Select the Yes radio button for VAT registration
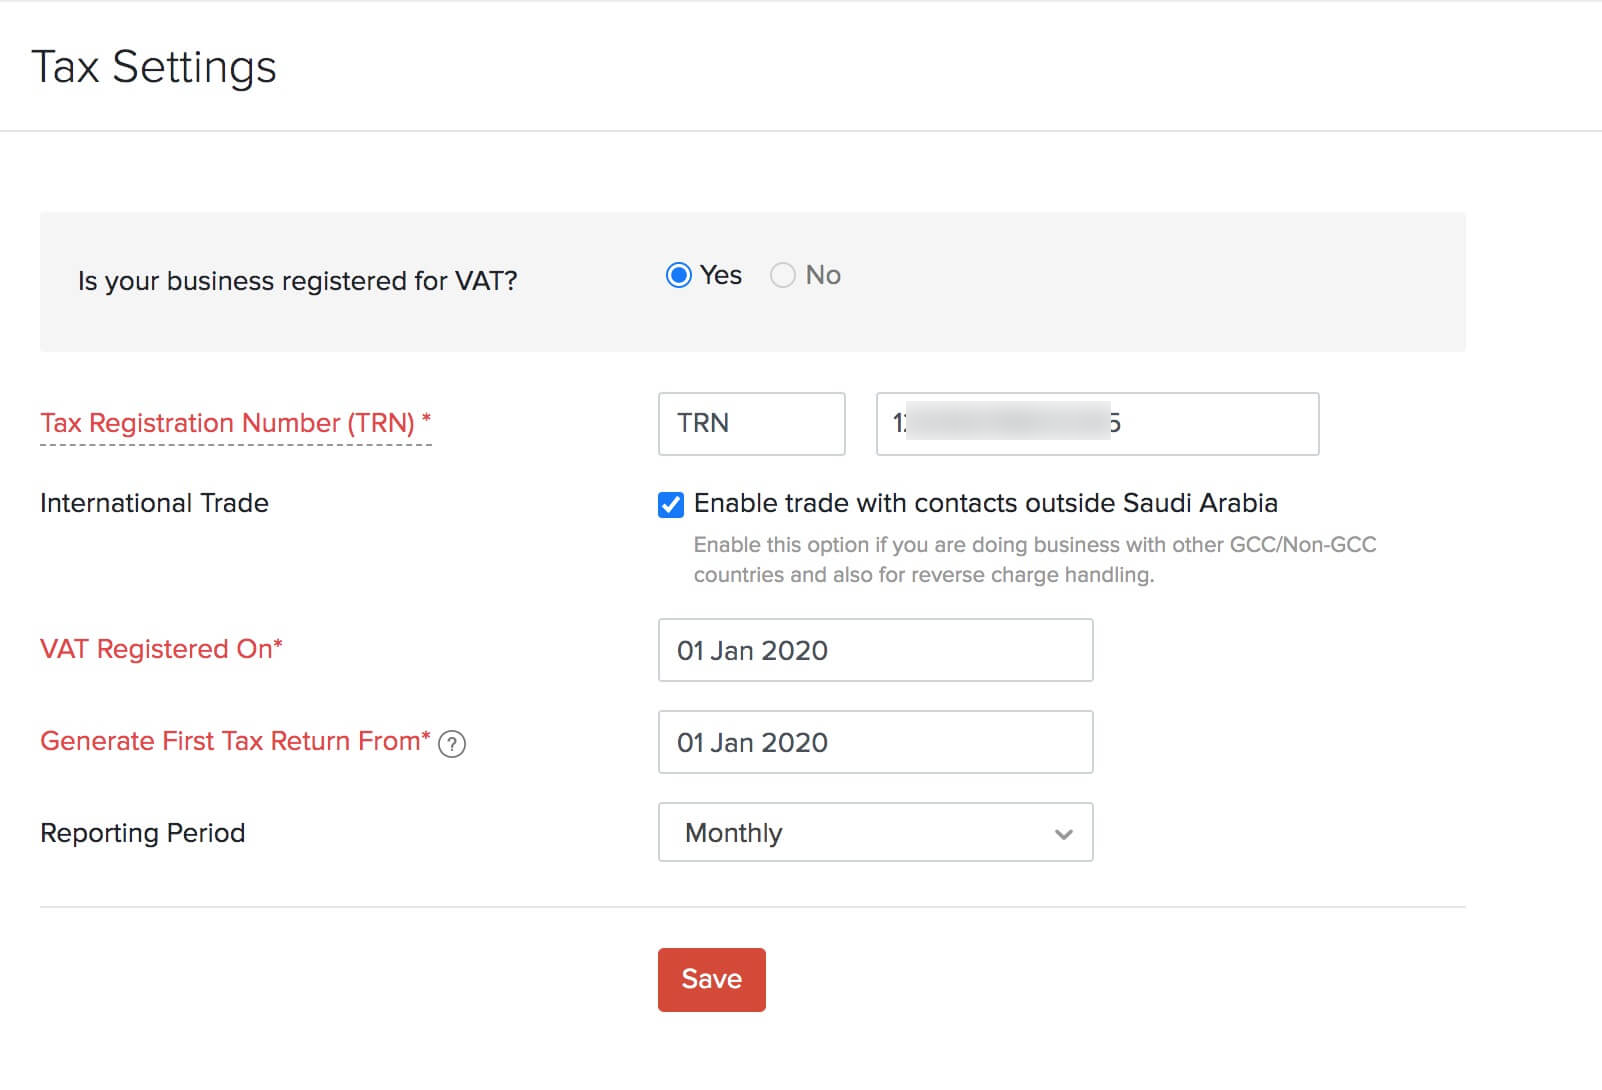This screenshot has width=1602, height=1090. point(680,275)
